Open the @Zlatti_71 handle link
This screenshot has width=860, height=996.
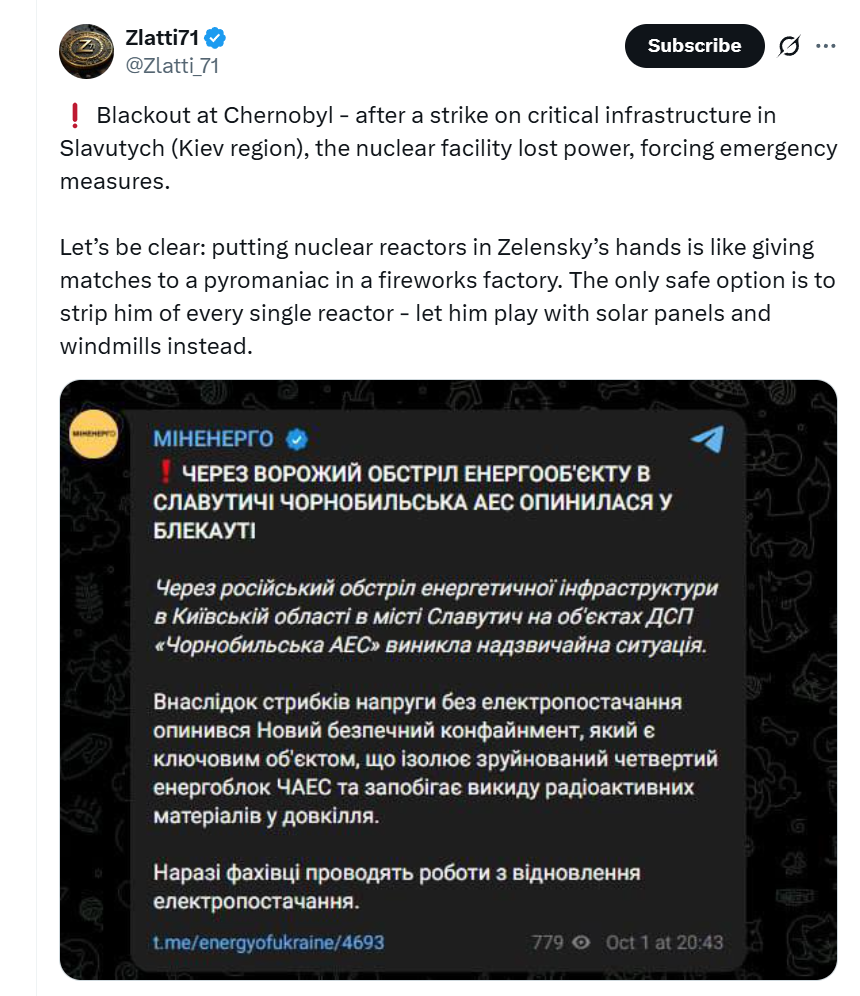pyautogui.click(x=172, y=66)
